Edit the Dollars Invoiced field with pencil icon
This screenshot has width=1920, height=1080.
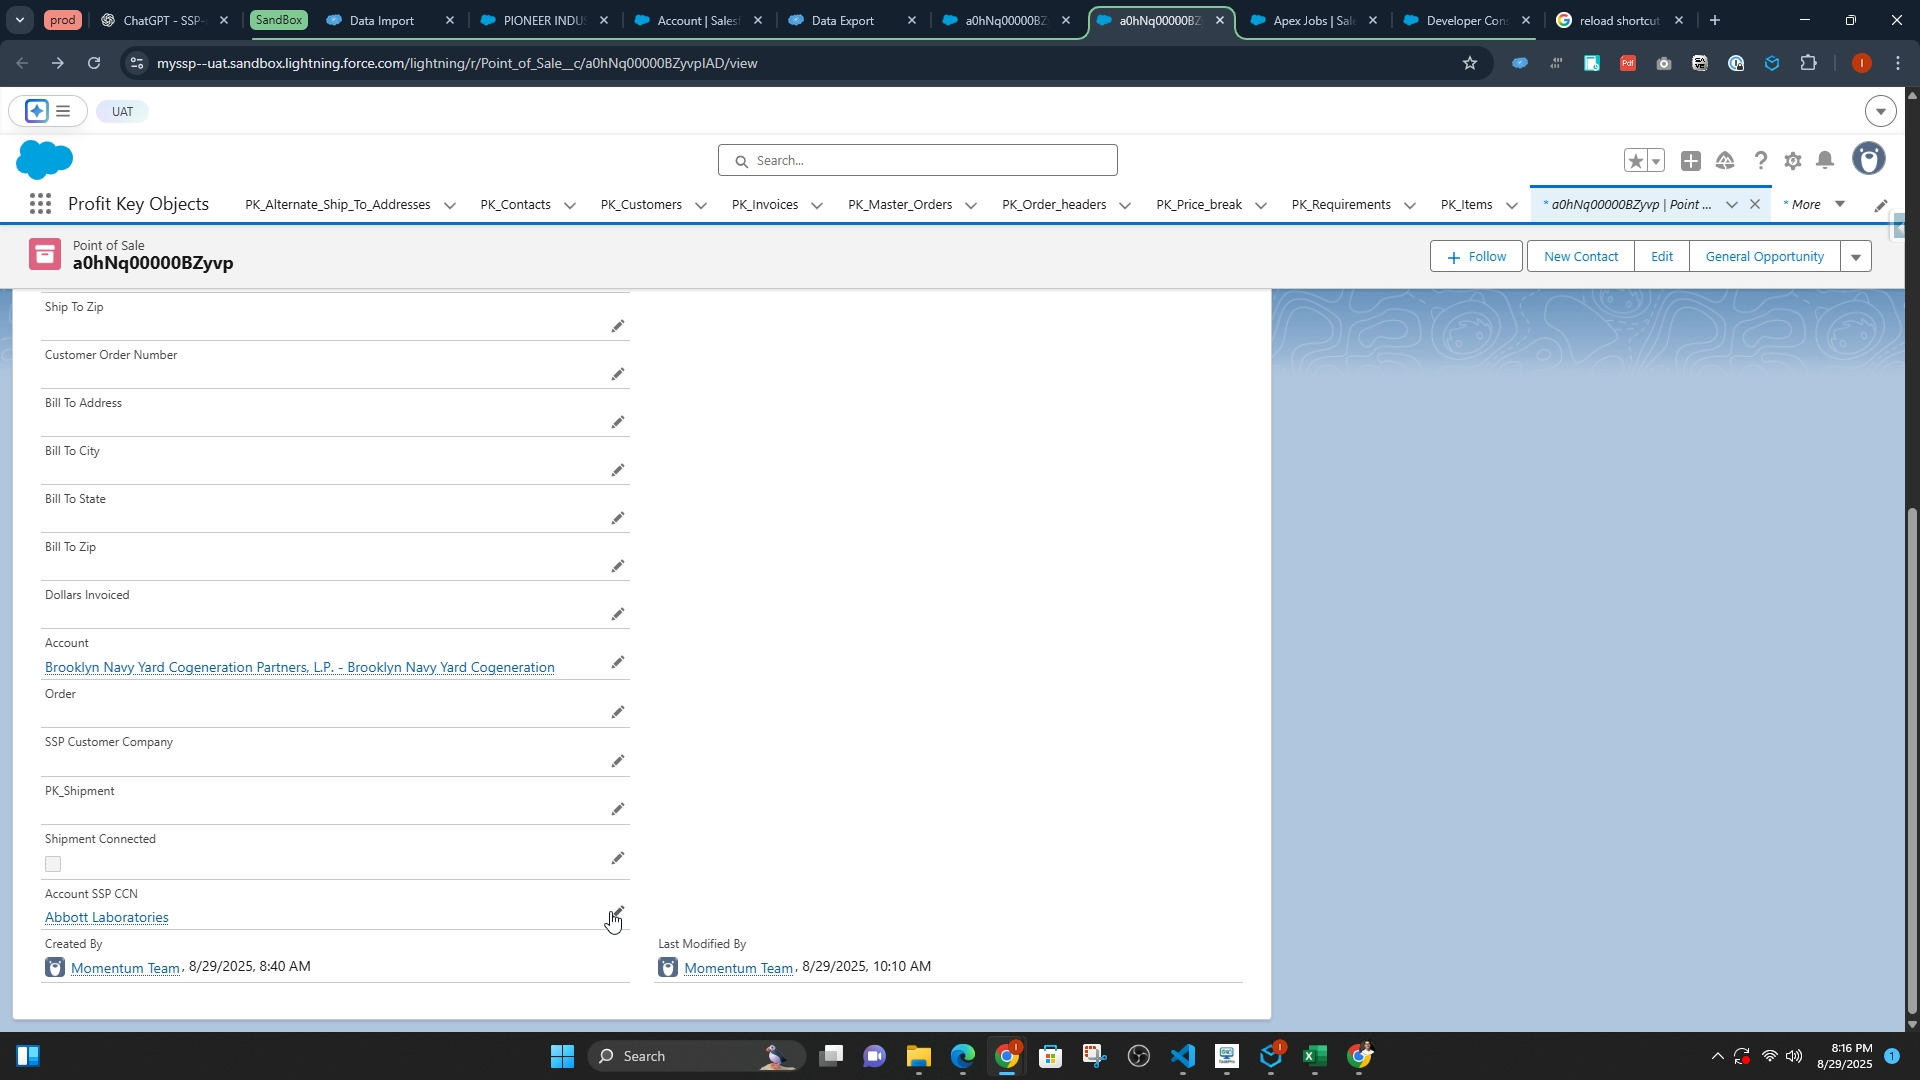click(x=618, y=614)
